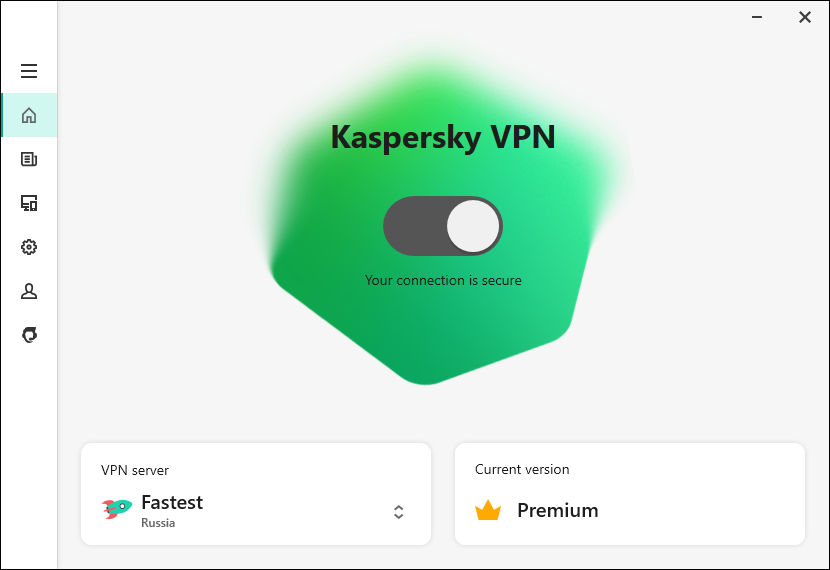Image resolution: width=830 pixels, height=570 pixels.
Task: Open the Fastest server dropdown
Action: point(172,502)
